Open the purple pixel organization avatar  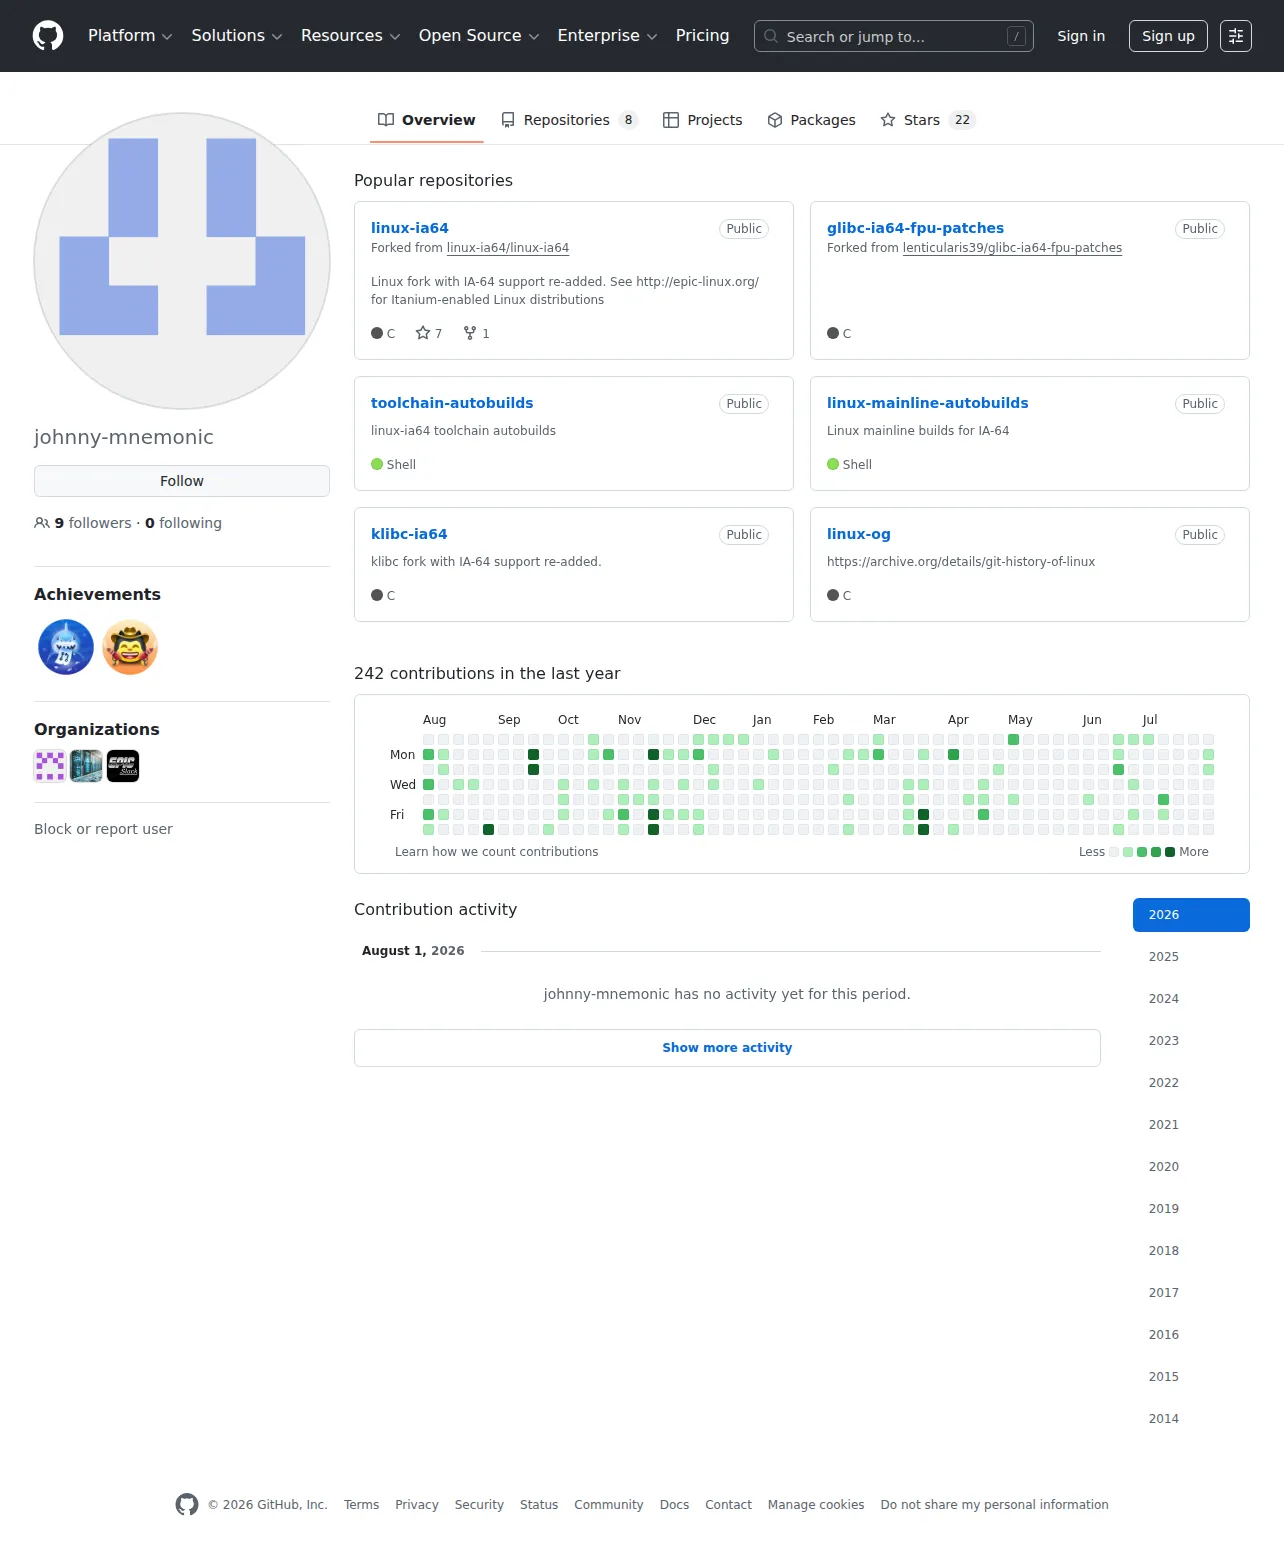pyautogui.click(x=50, y=766)
